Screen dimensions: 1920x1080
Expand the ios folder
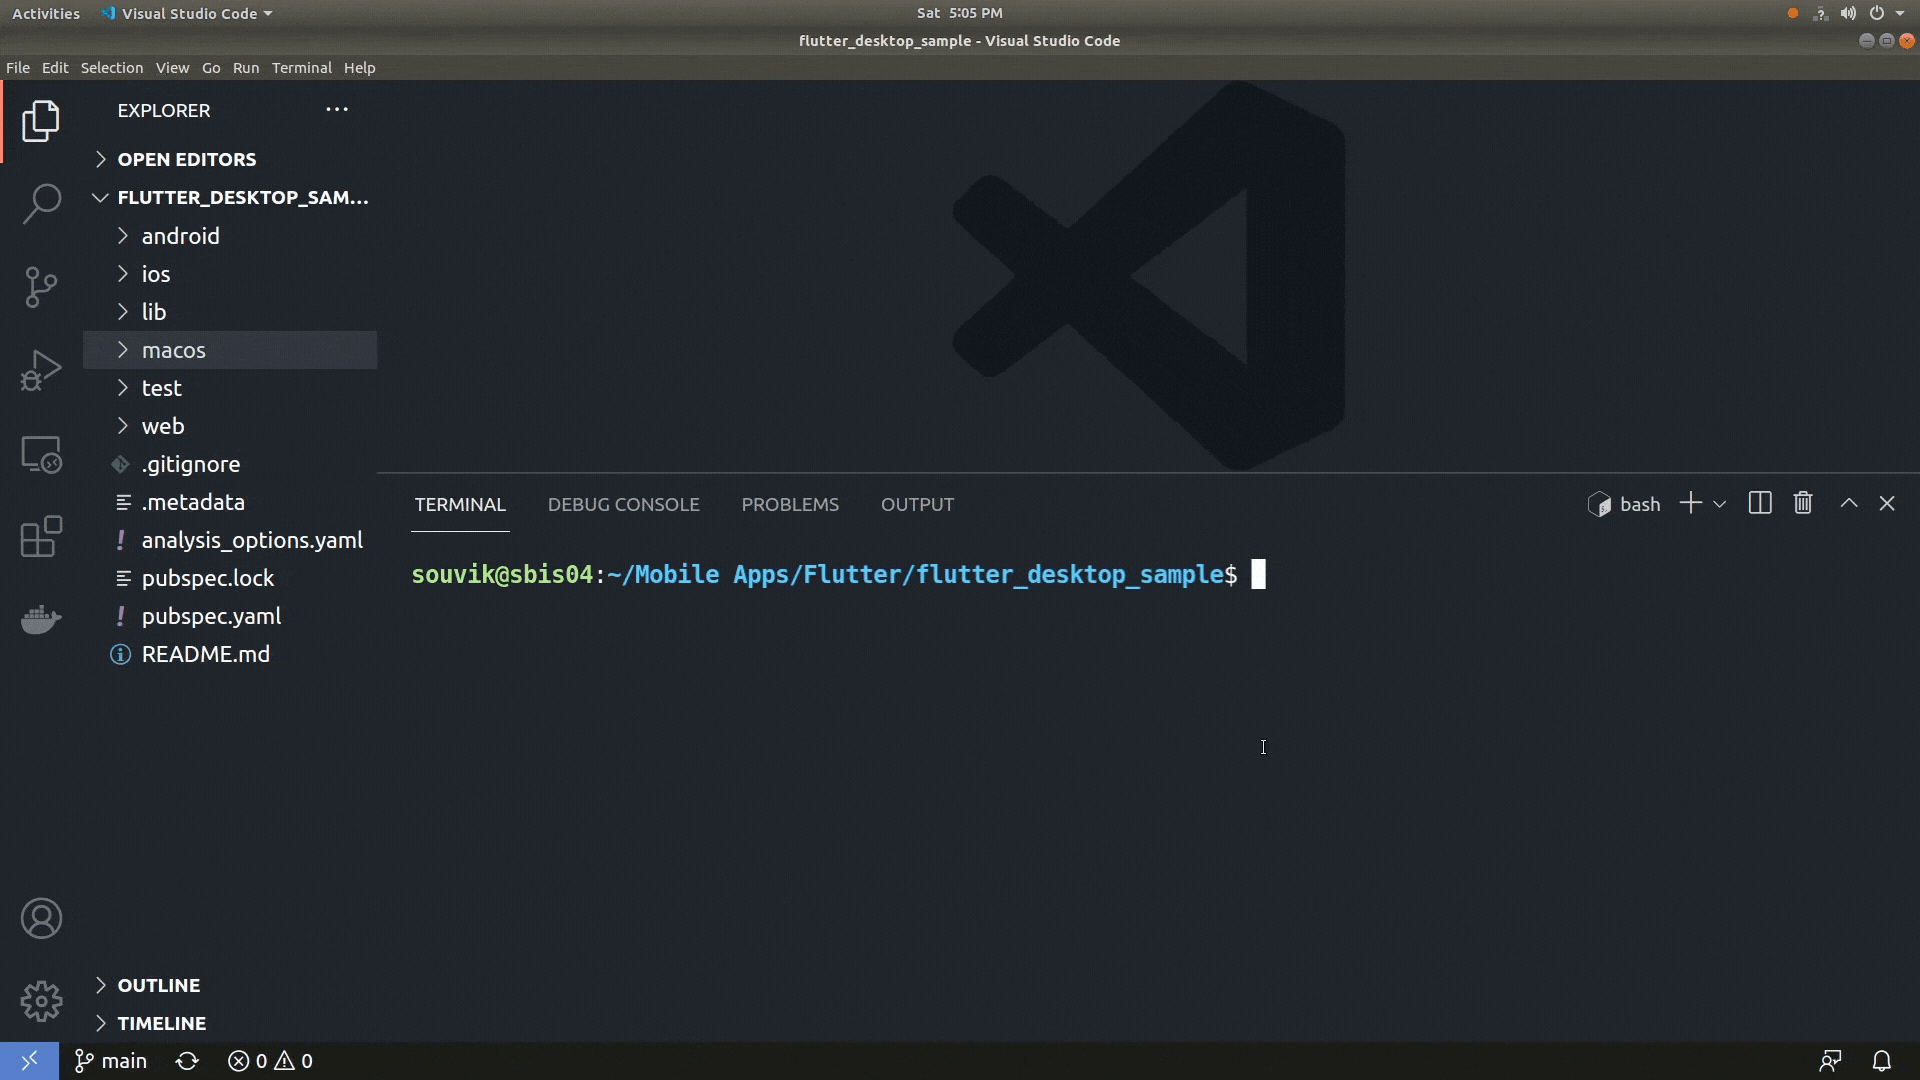click(x=230, y=274)
